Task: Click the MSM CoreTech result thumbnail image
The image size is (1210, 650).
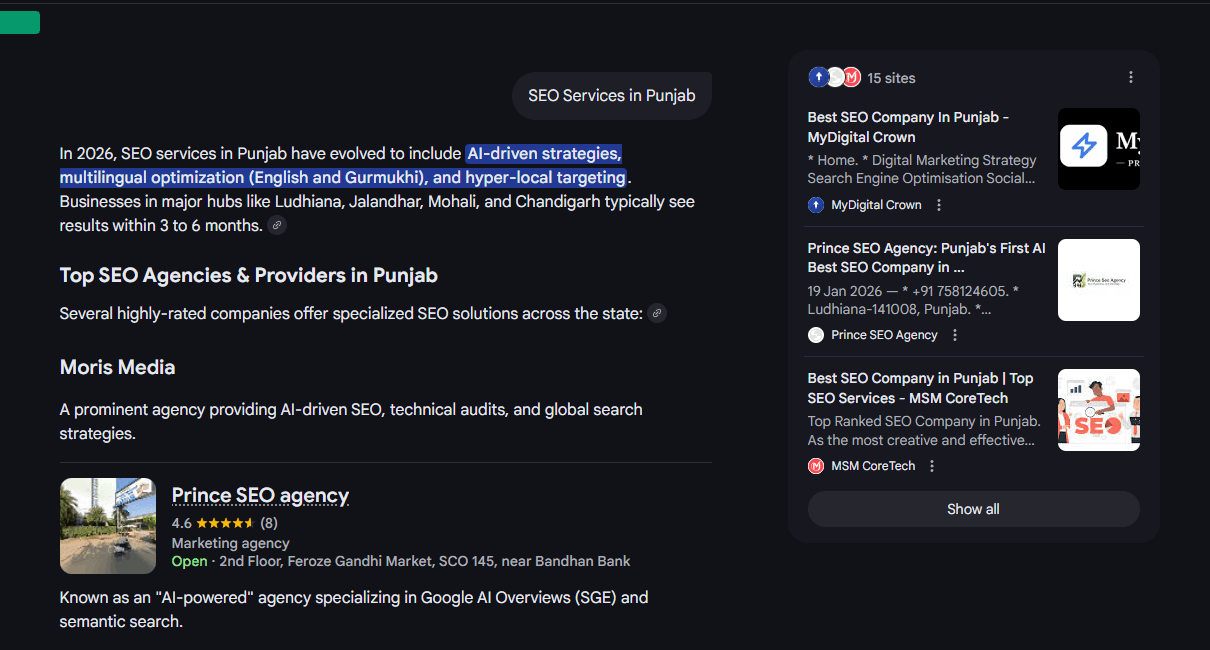Action: coord(1098,409)
